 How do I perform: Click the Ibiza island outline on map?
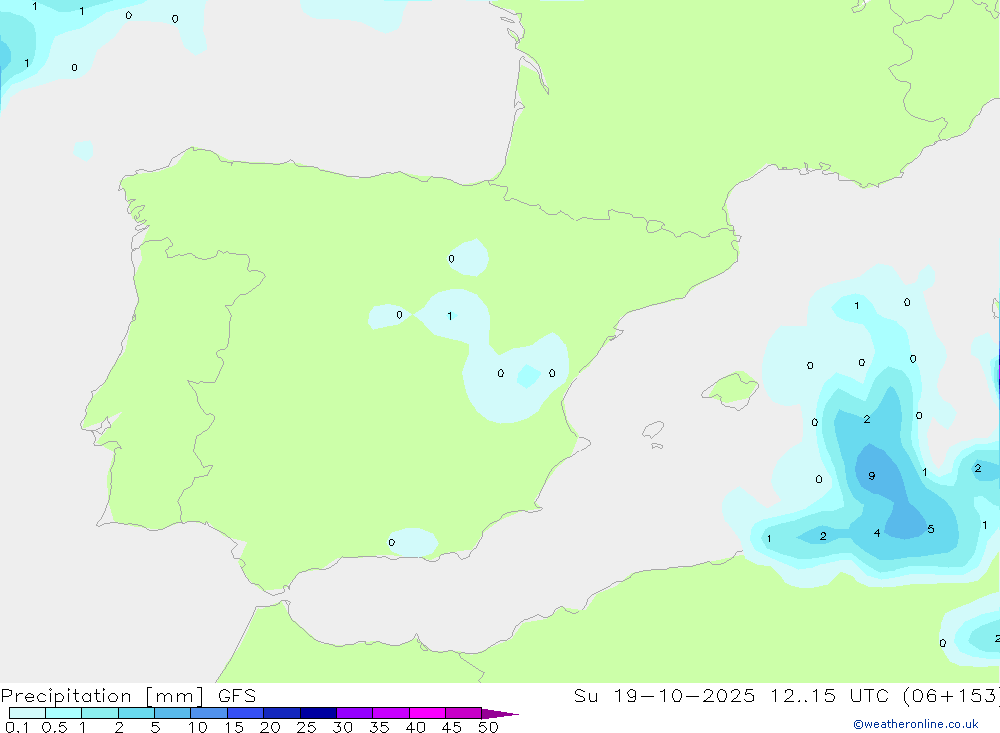(x=653, y=430)
